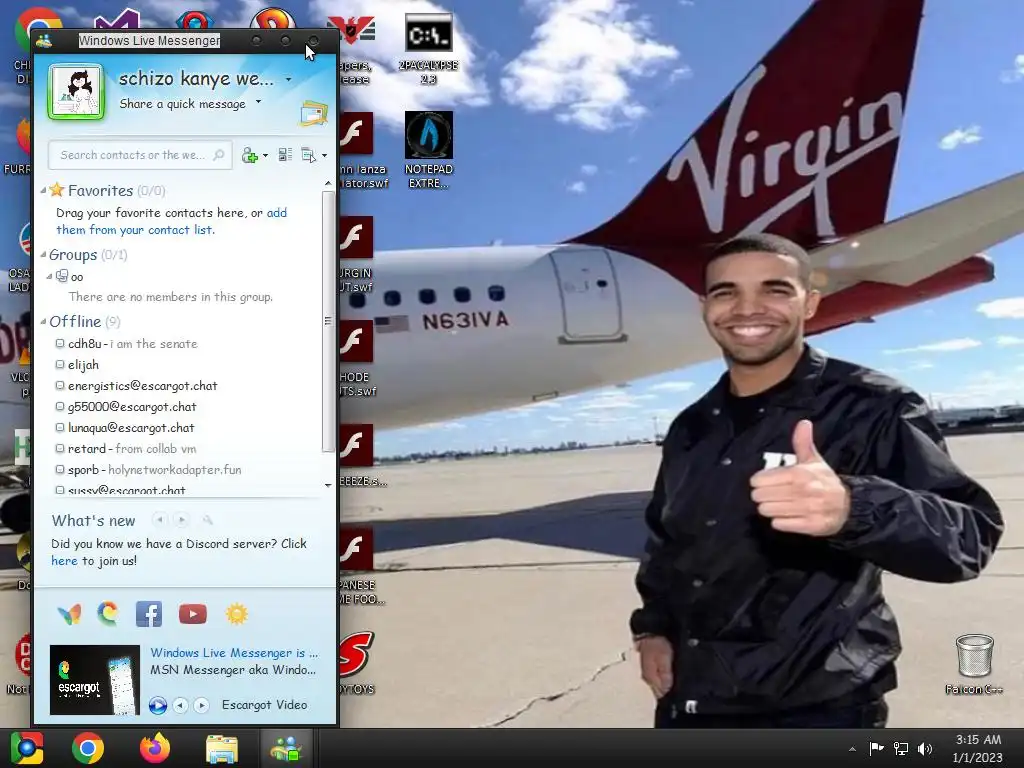Open the Add contact dropdown arrow

point(265,155)
